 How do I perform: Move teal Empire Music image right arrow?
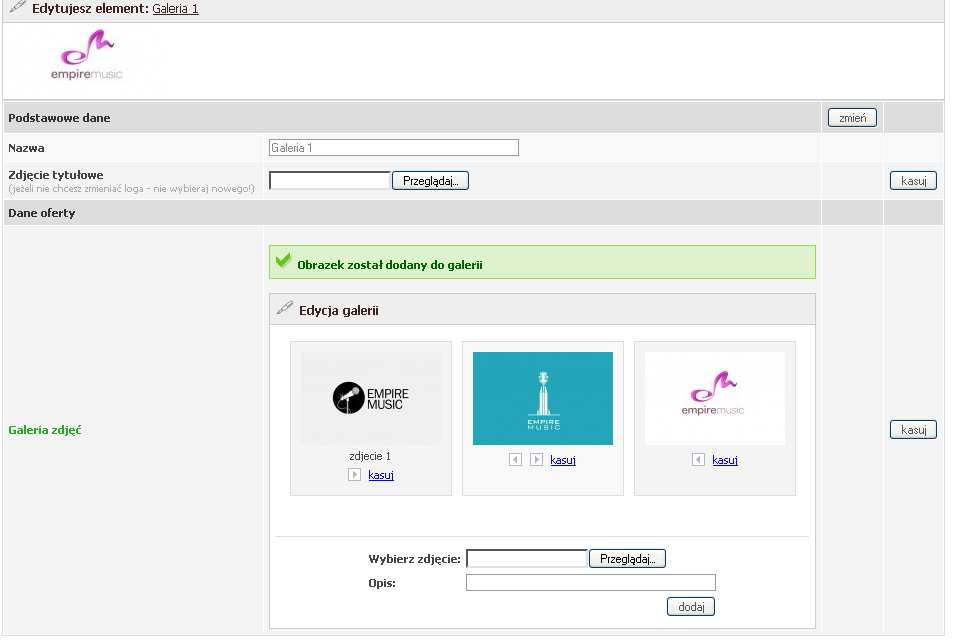pos(536,460)
